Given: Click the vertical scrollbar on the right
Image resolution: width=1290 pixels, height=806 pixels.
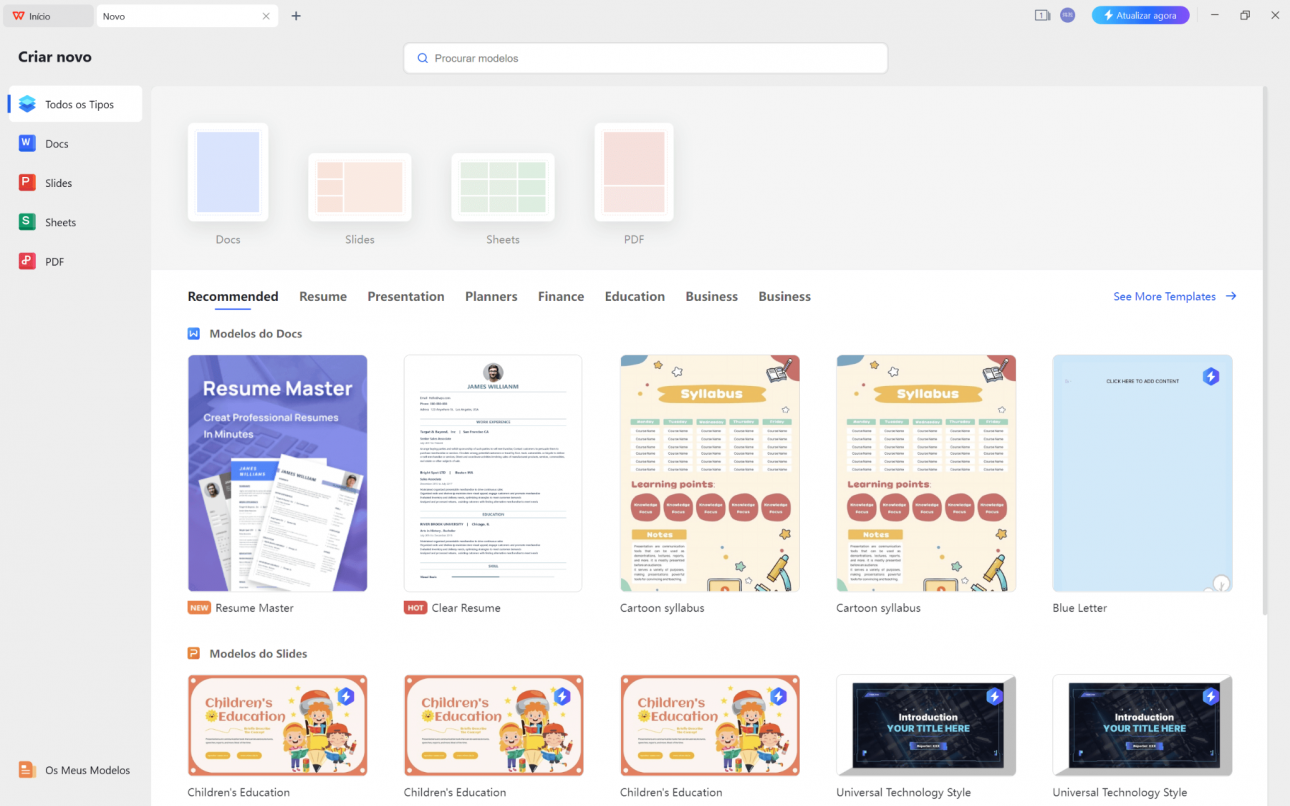Looking at the screenshot, I should point(1265,350).
